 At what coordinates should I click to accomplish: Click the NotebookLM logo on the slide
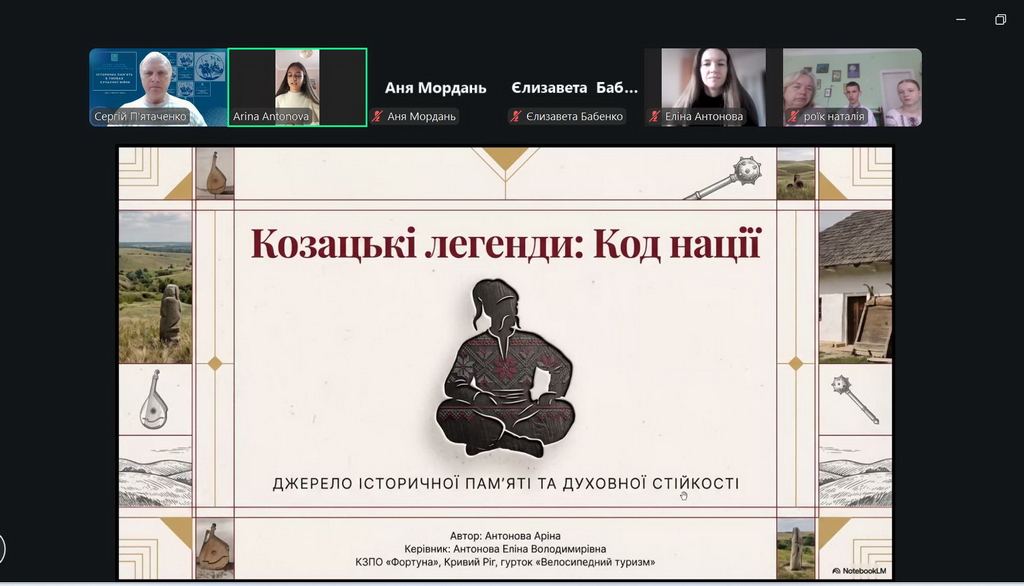point(859,571)
